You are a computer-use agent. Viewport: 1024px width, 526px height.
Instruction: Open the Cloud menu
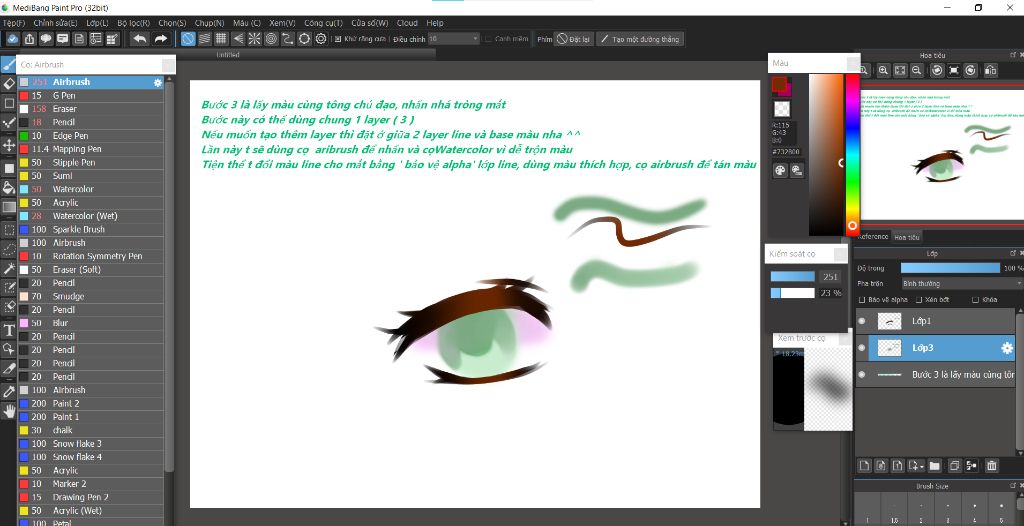point(407,23)
